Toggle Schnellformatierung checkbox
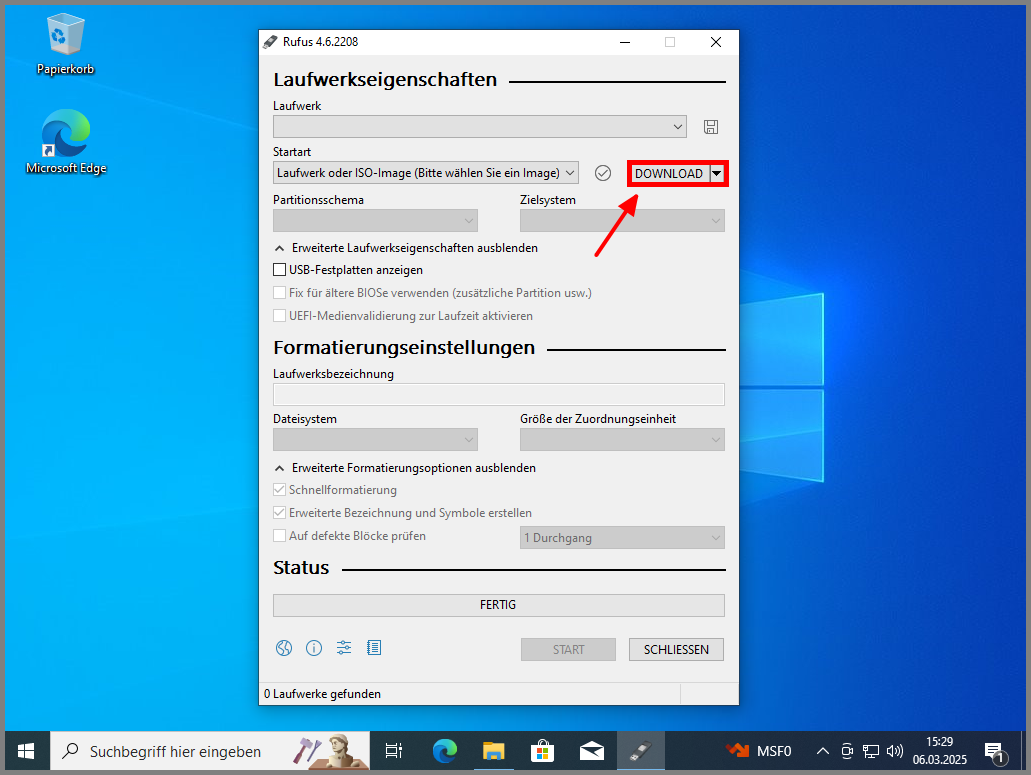 pyautogui.click(x=279, y=490)
